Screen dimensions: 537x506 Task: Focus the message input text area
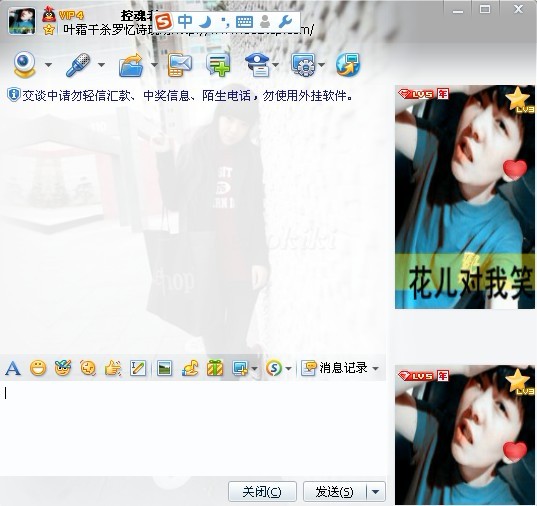click(193, 428)
